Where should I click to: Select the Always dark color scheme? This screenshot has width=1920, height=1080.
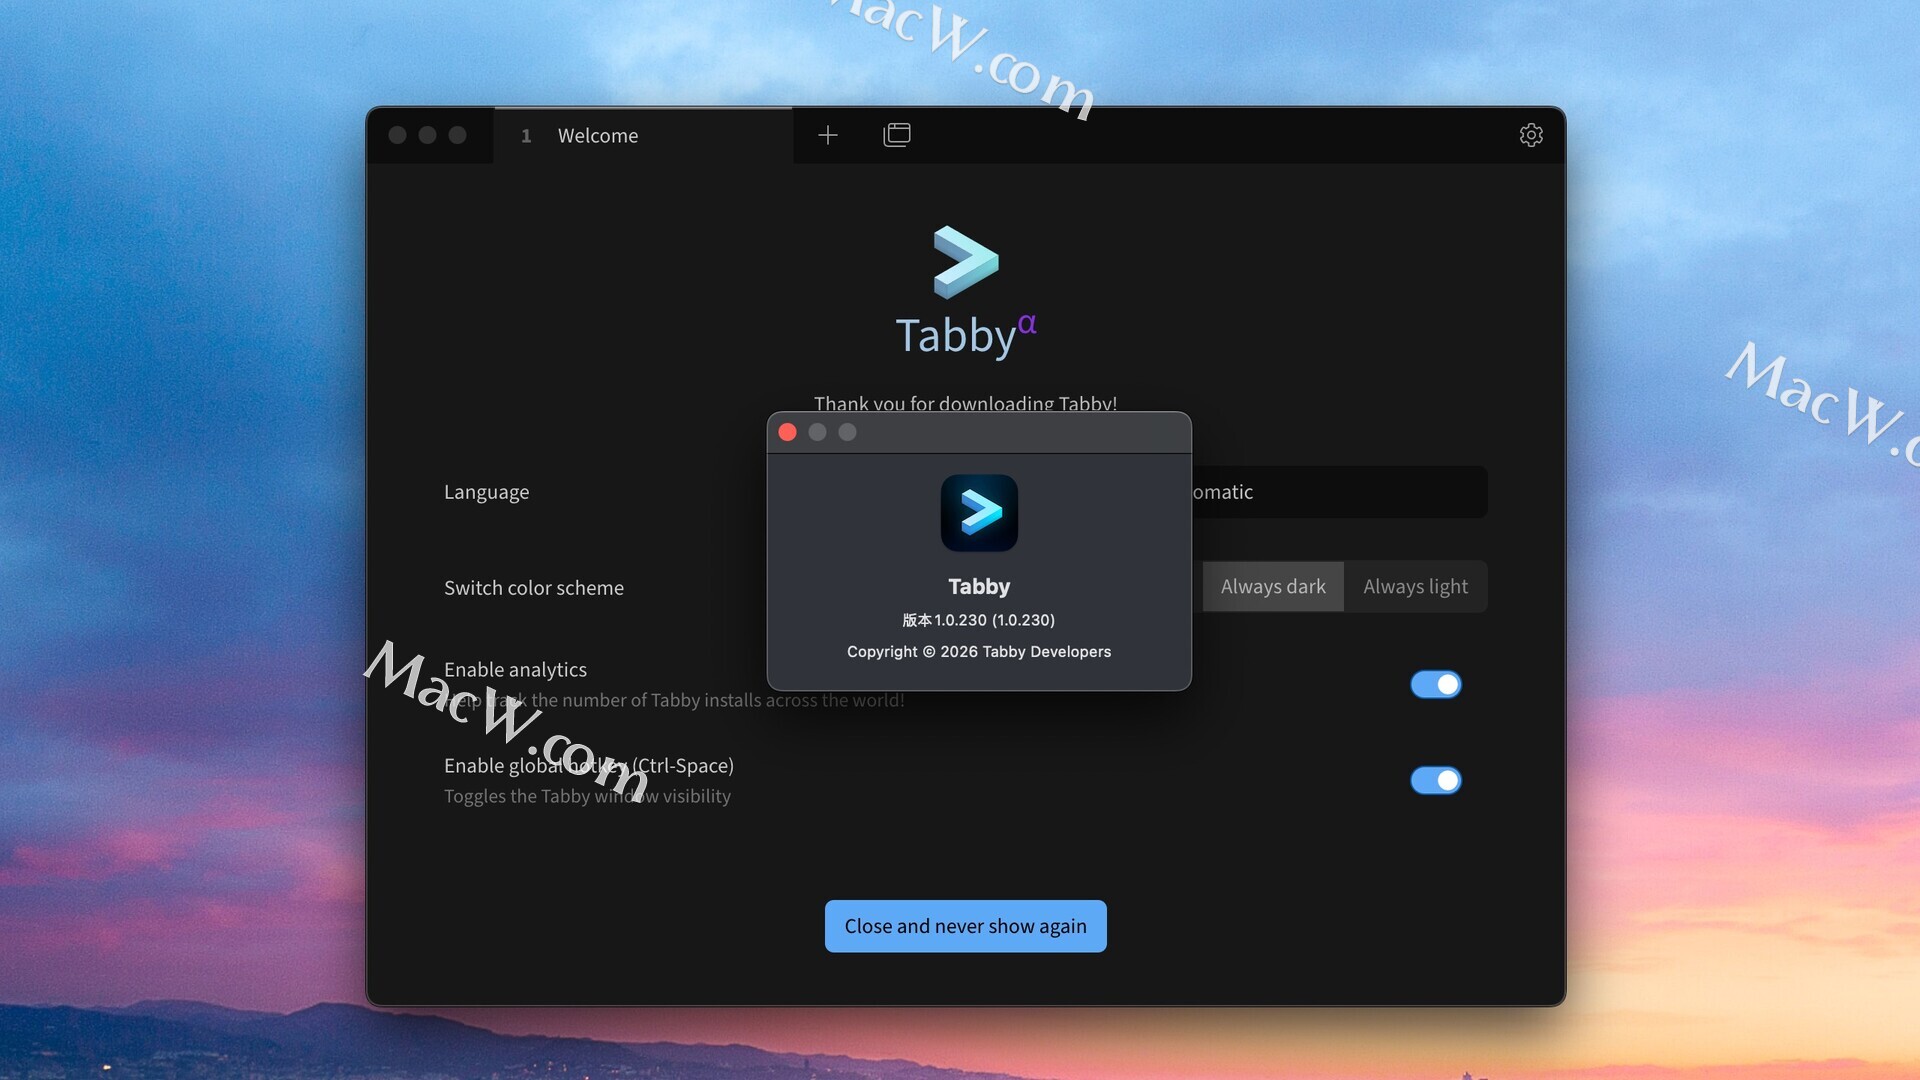(1272, 587)
